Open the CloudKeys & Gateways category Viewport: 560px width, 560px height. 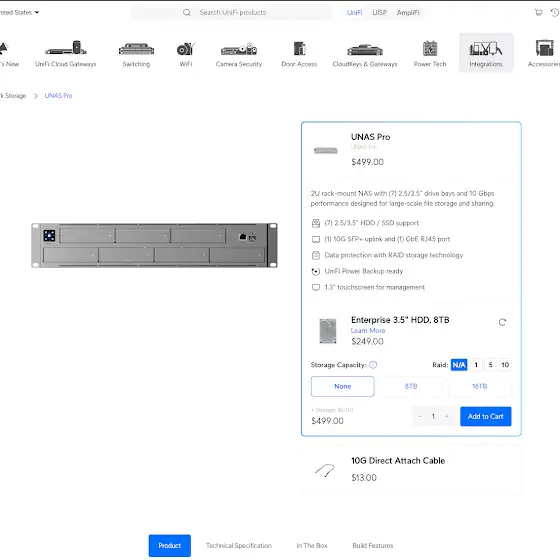(x=365, y=53)
